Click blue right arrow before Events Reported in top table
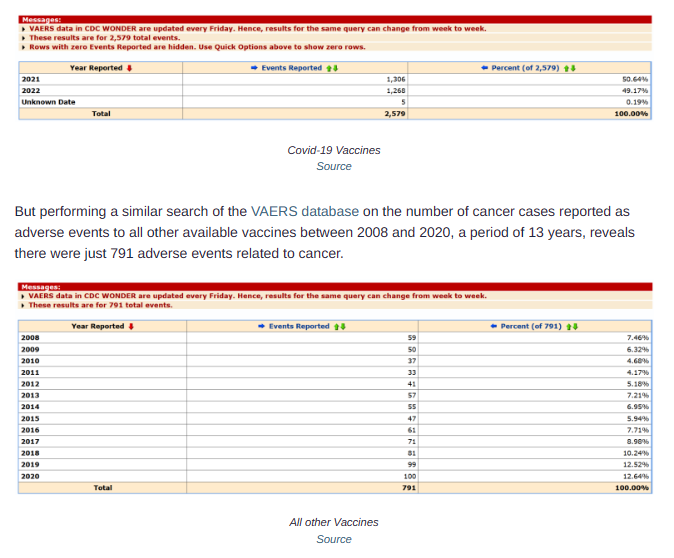 click(254, 68)
